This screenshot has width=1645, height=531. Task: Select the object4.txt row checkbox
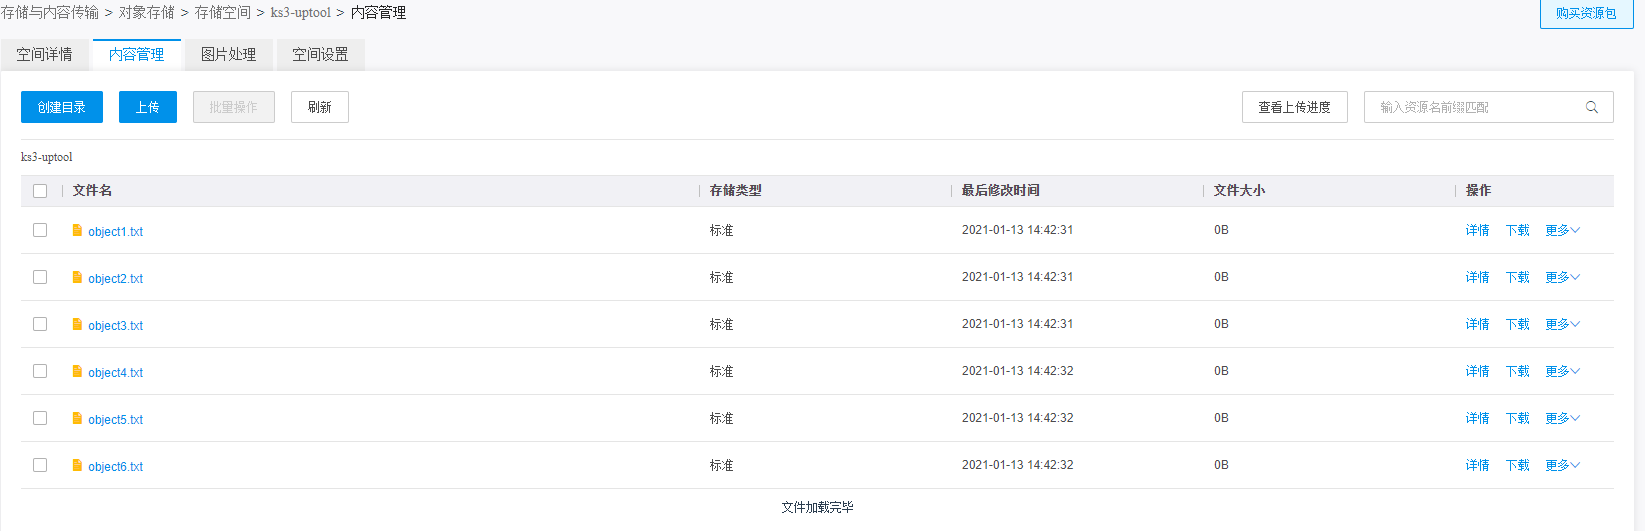[x=40, y=371]
